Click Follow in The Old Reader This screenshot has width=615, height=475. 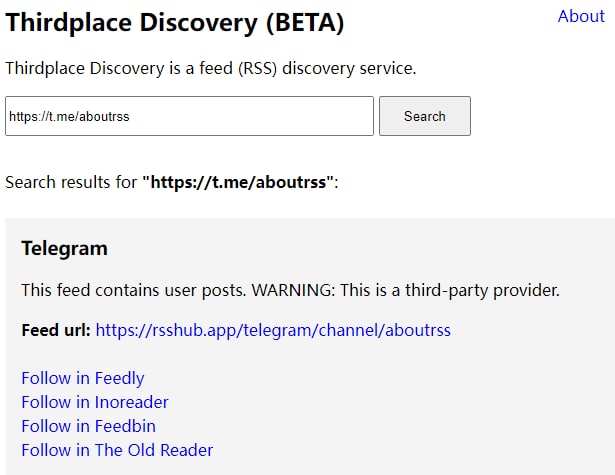point(117,450)
